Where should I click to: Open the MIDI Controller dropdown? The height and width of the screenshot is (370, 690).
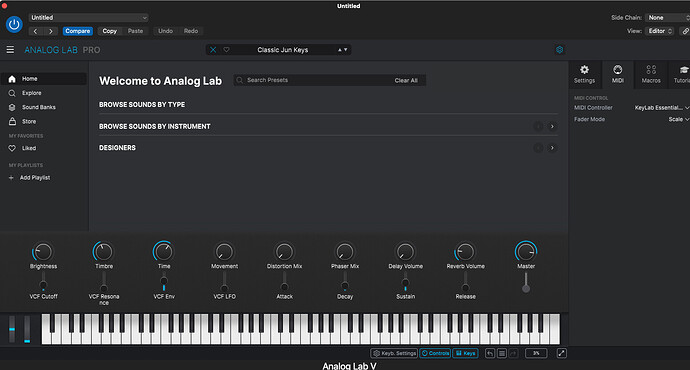coord(661,107)
